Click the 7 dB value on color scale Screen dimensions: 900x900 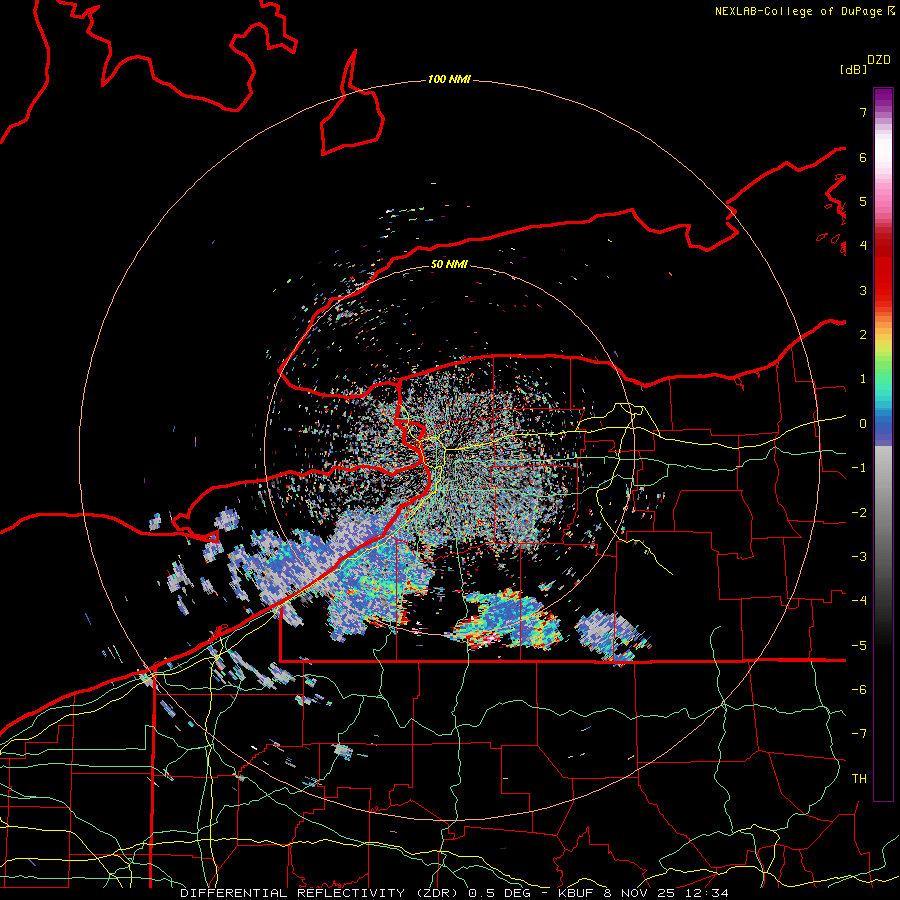(863, 112)
